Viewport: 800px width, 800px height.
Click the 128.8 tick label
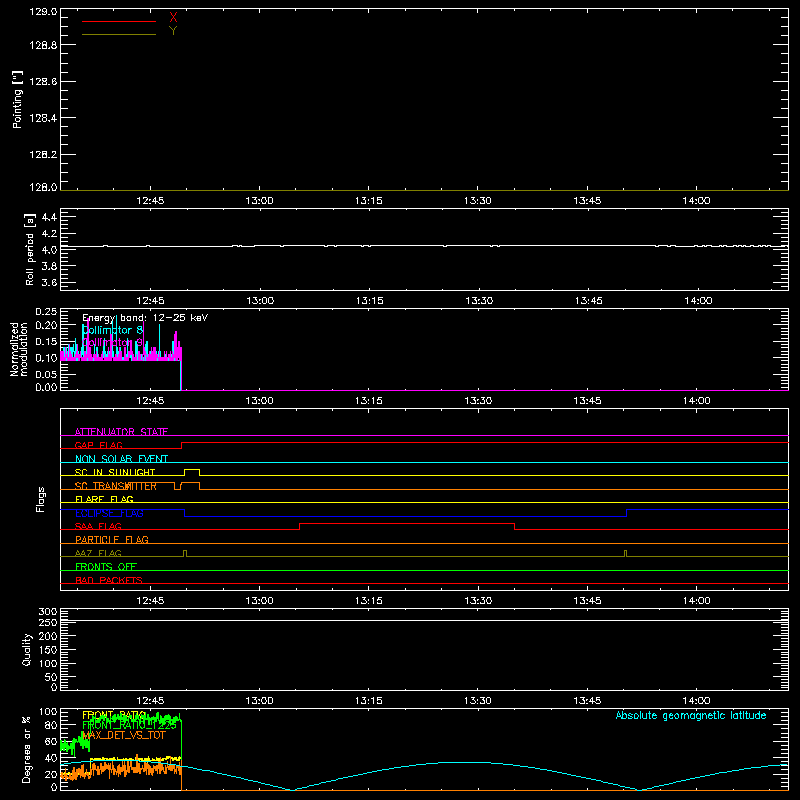pyautogui.click(x=43, y=45)
